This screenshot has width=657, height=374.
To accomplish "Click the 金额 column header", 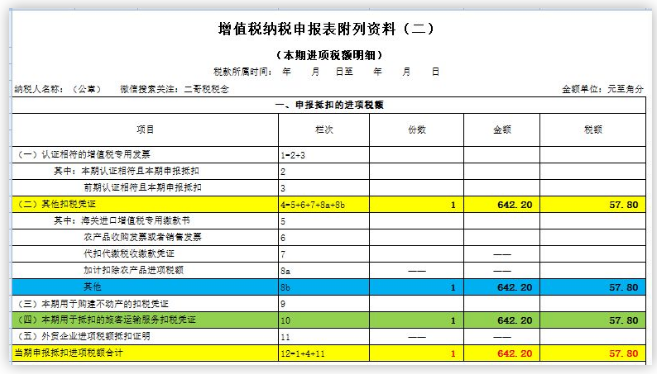I will coord(502,130).
